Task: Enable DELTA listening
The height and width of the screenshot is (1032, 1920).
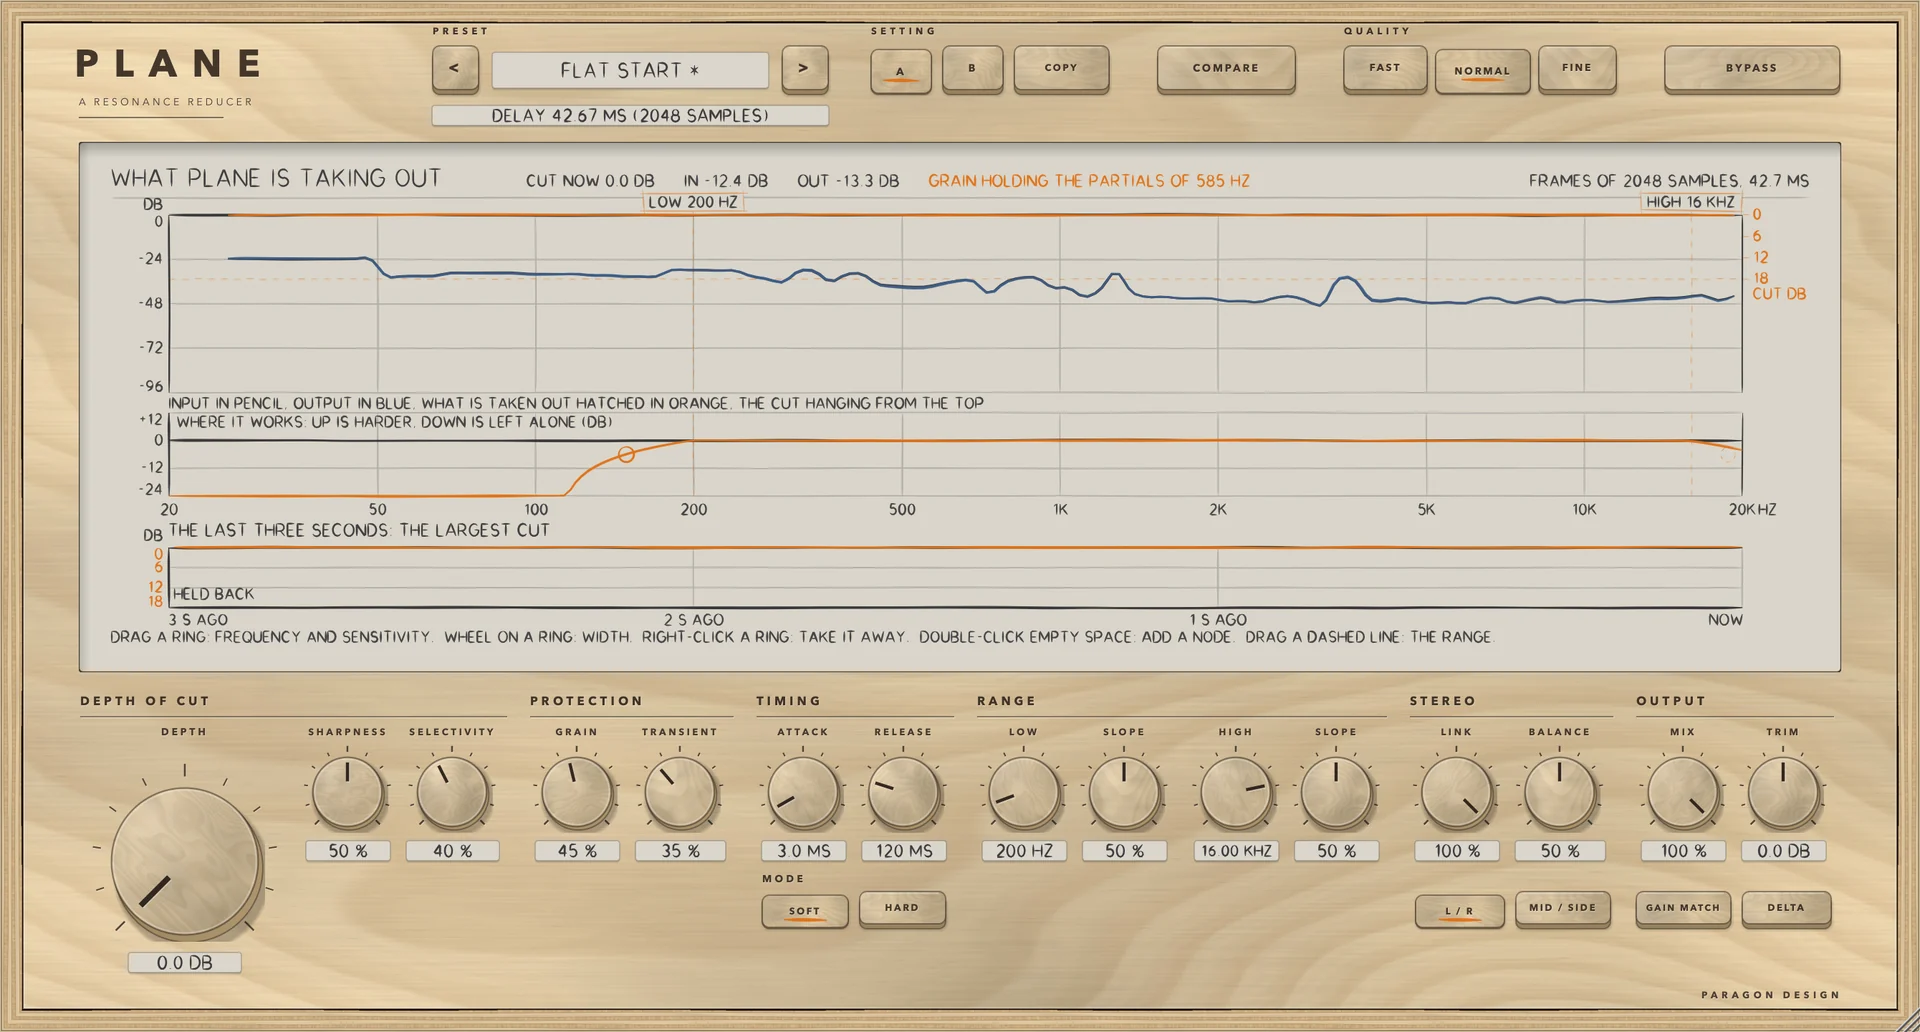Action: 1786,909
